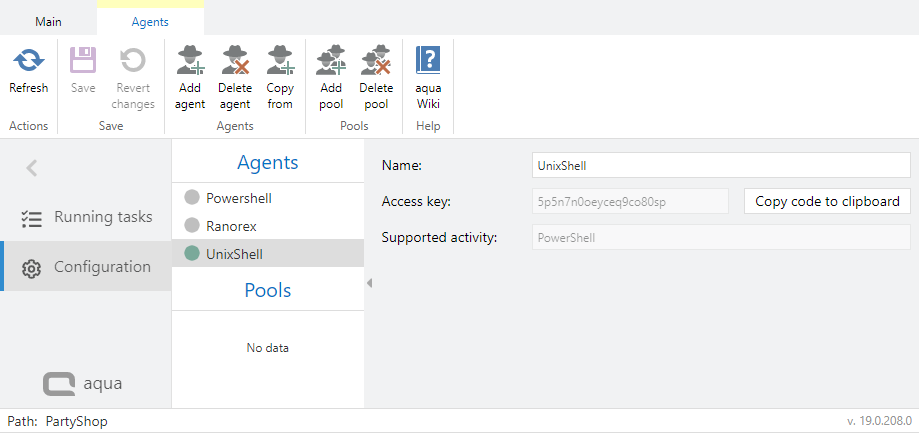Click the Delete pool icon
Viewport: 919px width, 433px height.
376,62
